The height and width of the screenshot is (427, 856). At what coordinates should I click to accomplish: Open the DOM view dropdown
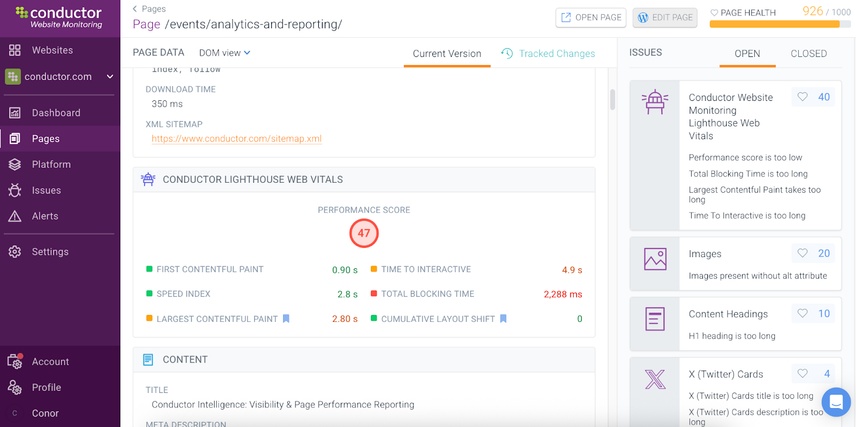(x=224, y=53)
